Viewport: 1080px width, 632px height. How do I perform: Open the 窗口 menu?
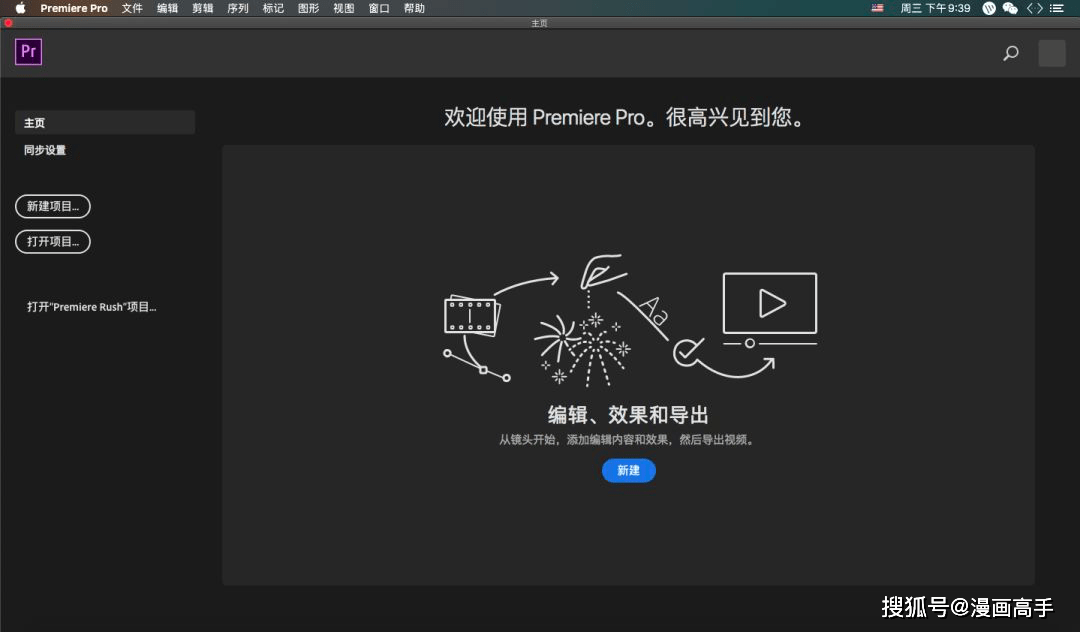click(379, 8)
